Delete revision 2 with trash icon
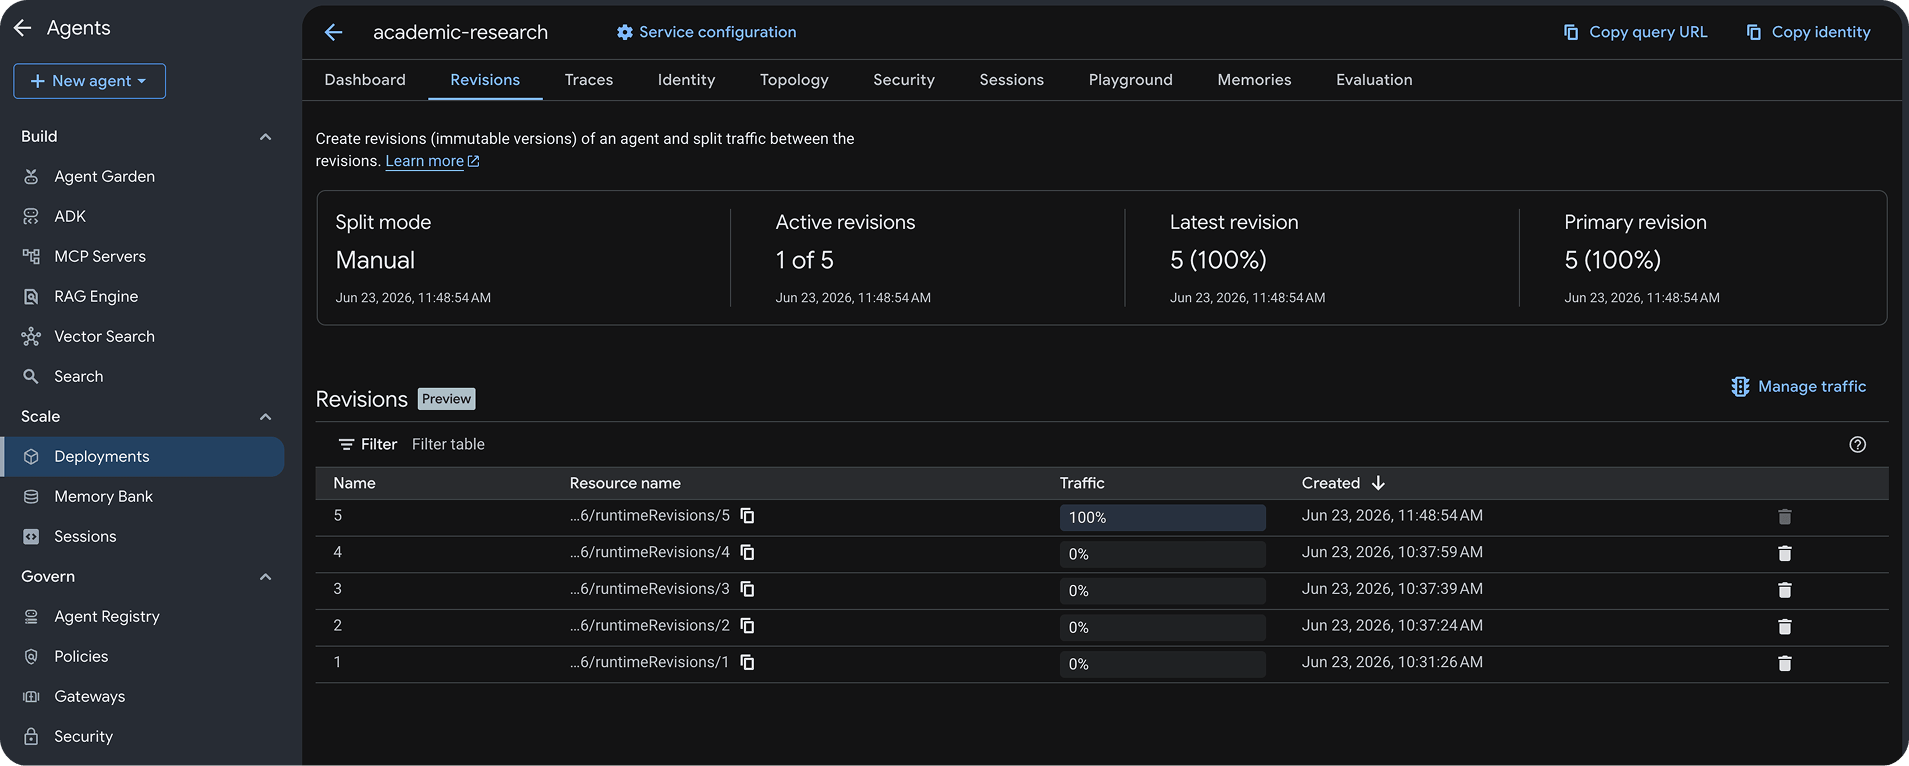Screen dimensions: 1909x766 point(1785,626)
